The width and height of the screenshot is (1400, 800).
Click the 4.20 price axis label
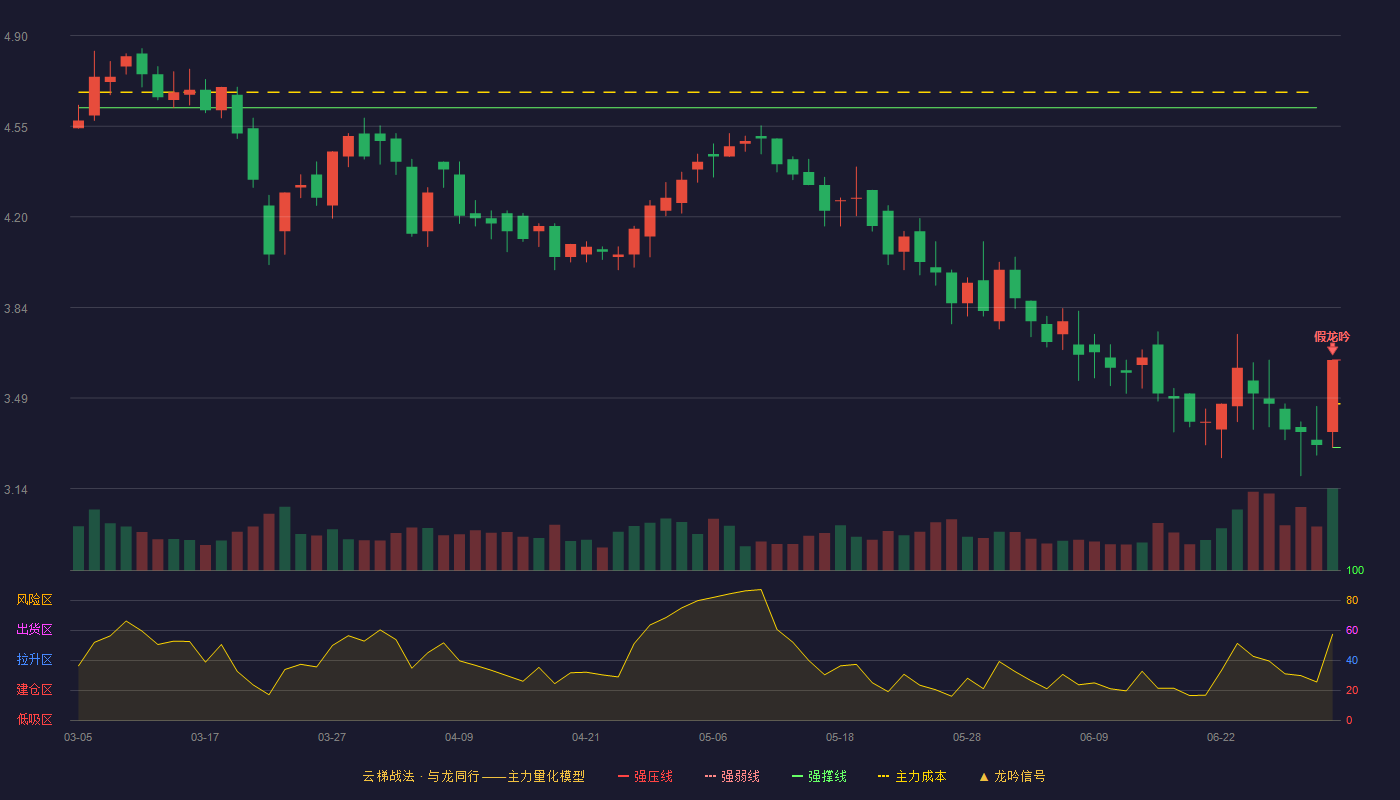[16, 218]
